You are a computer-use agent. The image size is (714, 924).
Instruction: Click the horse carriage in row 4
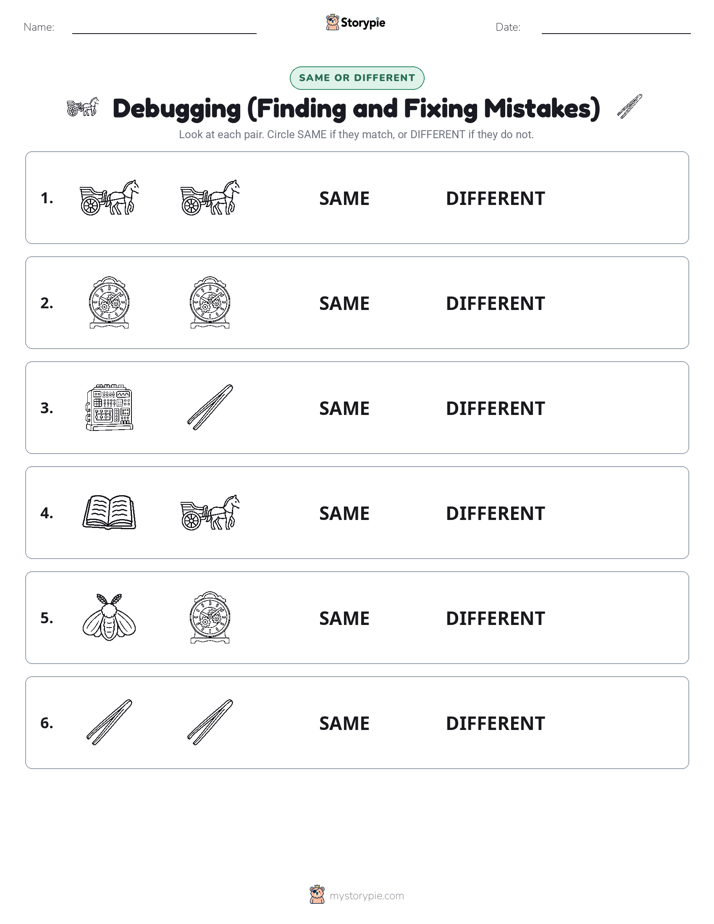tap(210, 512)
